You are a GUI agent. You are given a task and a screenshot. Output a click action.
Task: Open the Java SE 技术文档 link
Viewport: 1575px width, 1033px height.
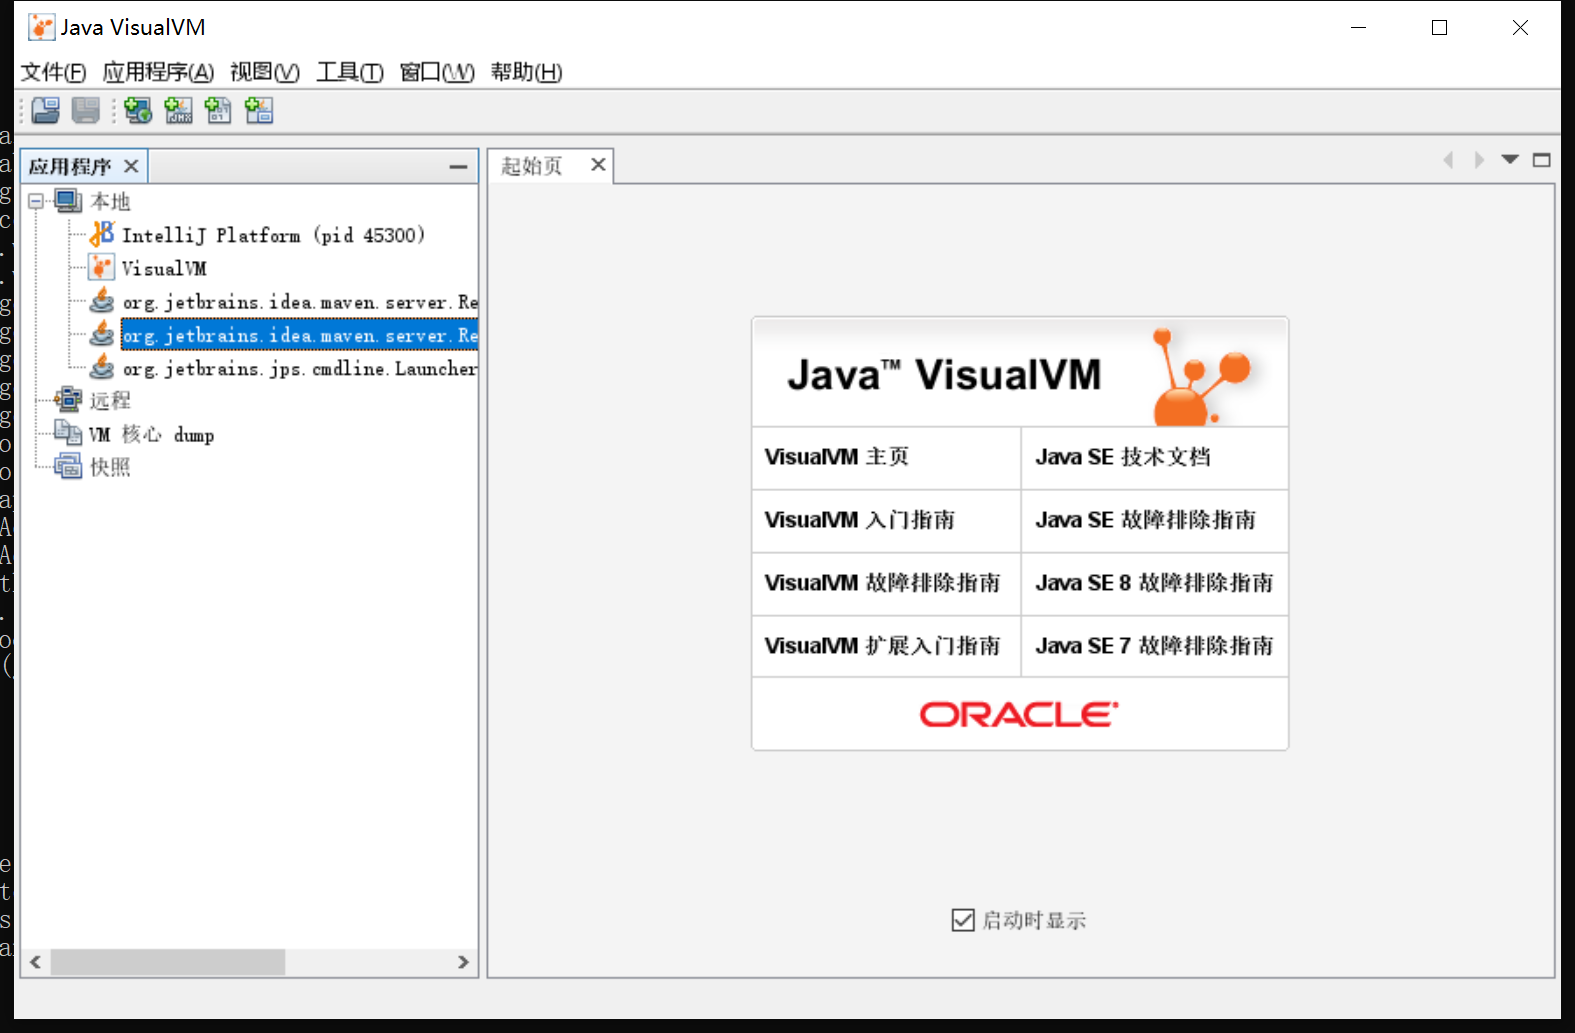[1123, 457]
